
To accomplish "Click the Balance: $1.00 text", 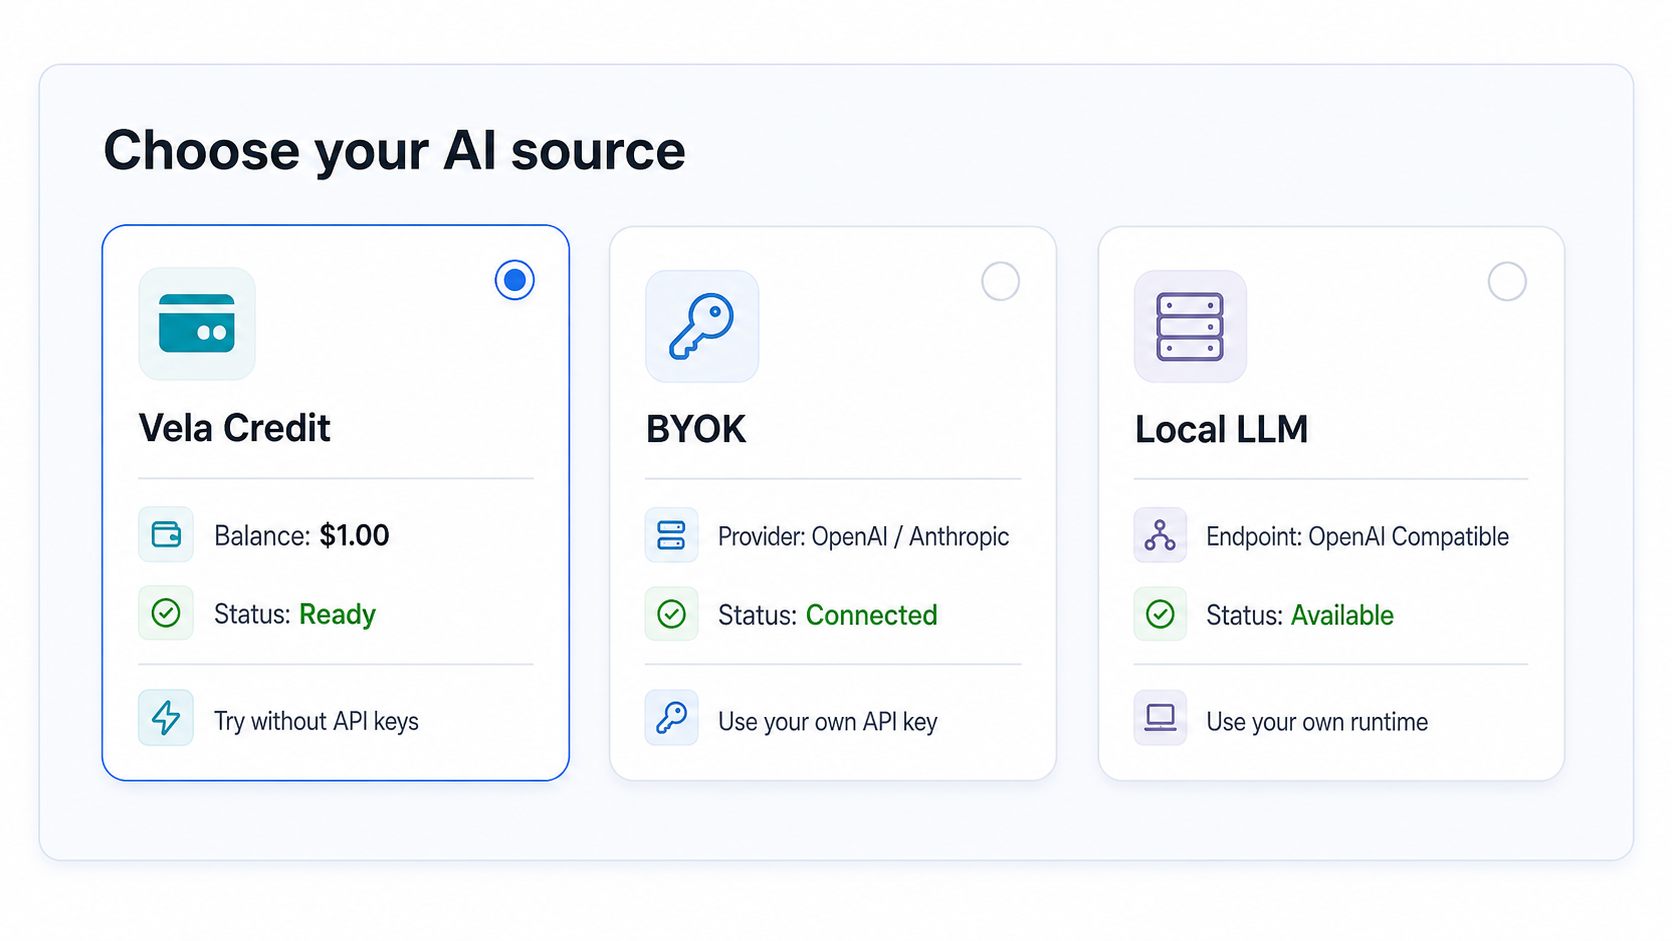I will [x=302, y=536].
